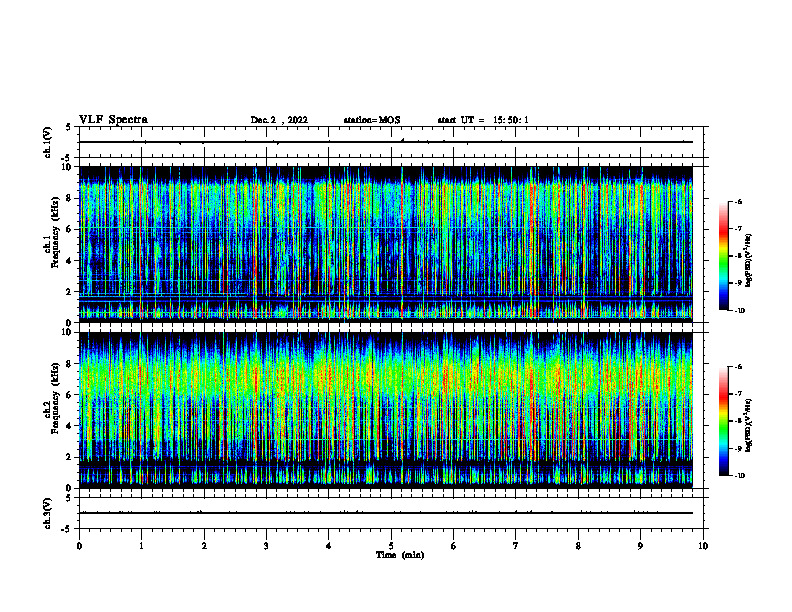Viewport: 792px width, 612px height.
Task: Click the "ch.3(V)" axis label
Action: 48,513
